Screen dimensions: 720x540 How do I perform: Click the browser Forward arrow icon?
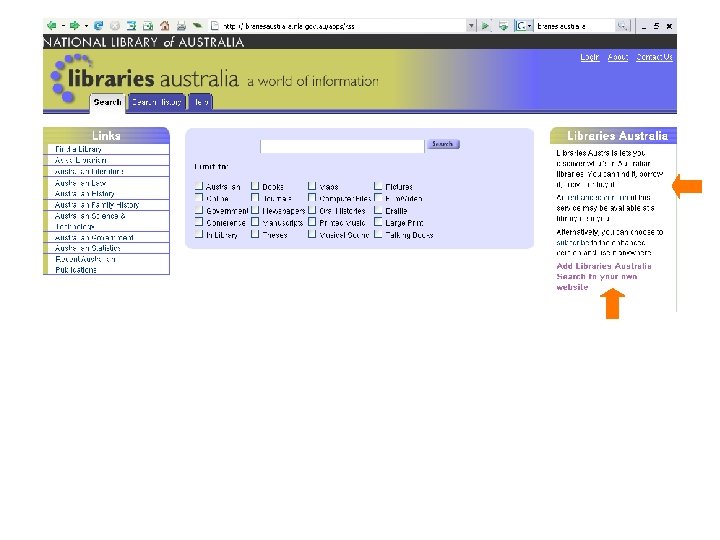click(x=74, y=26)
